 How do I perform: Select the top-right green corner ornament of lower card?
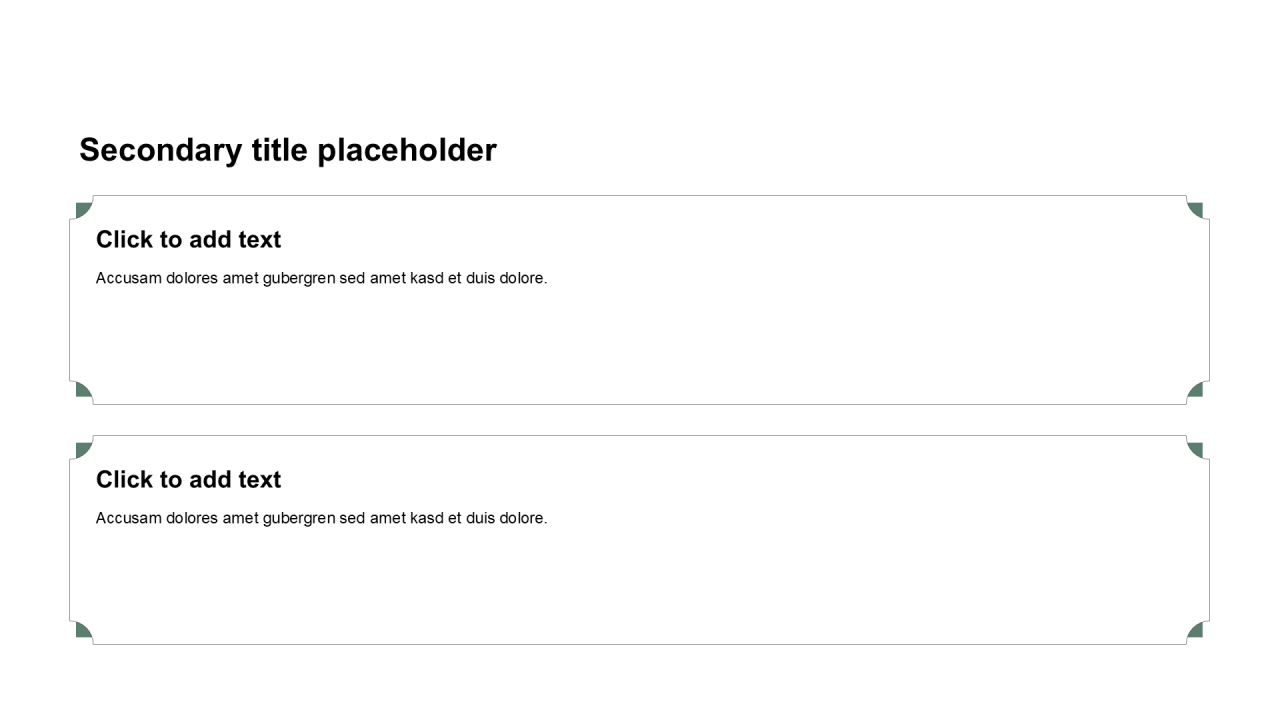point(1196,450)
